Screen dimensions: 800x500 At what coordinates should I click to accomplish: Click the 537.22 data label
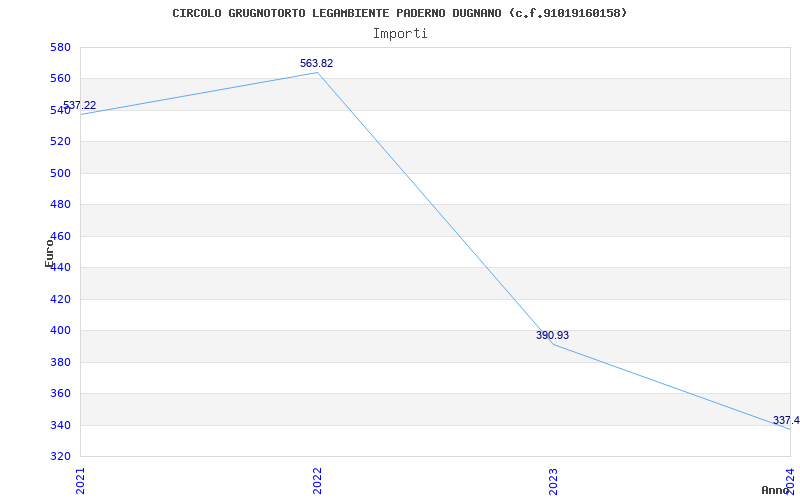(79, 106)
